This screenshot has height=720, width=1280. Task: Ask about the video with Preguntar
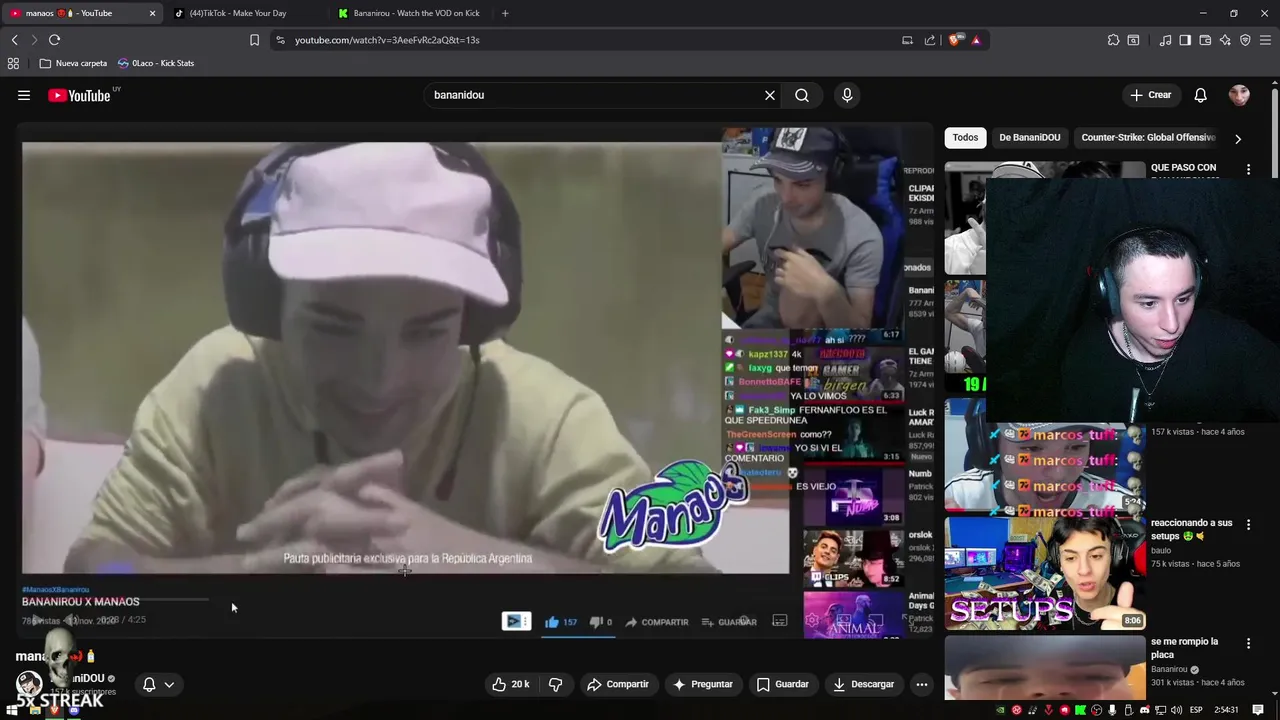(703, 684)
